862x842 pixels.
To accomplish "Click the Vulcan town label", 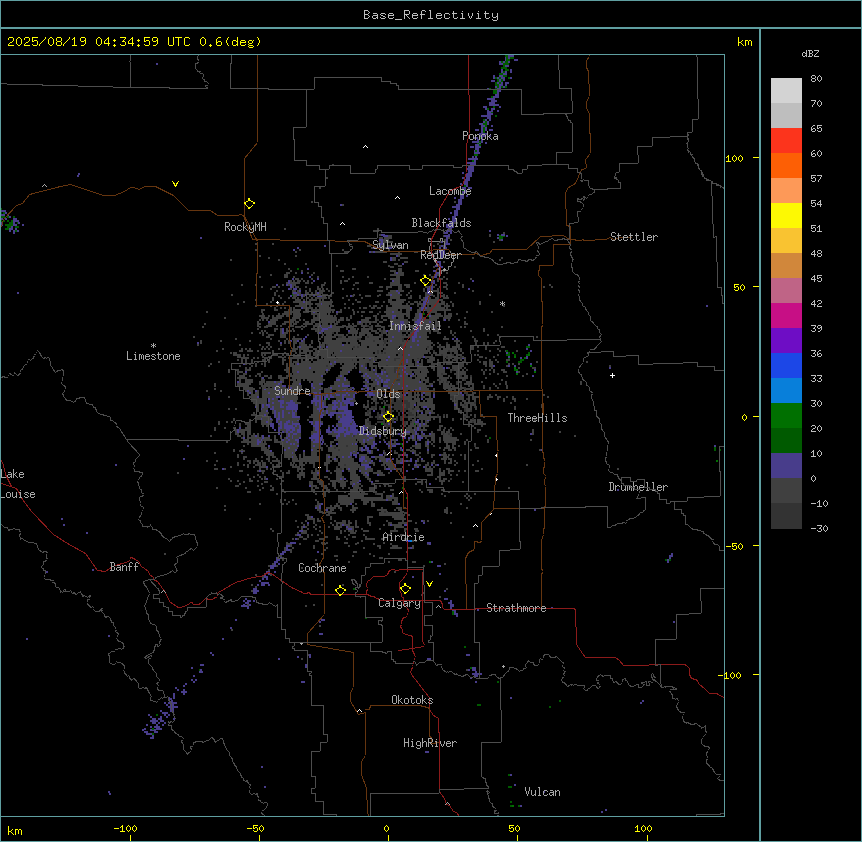I will point(543,792).
